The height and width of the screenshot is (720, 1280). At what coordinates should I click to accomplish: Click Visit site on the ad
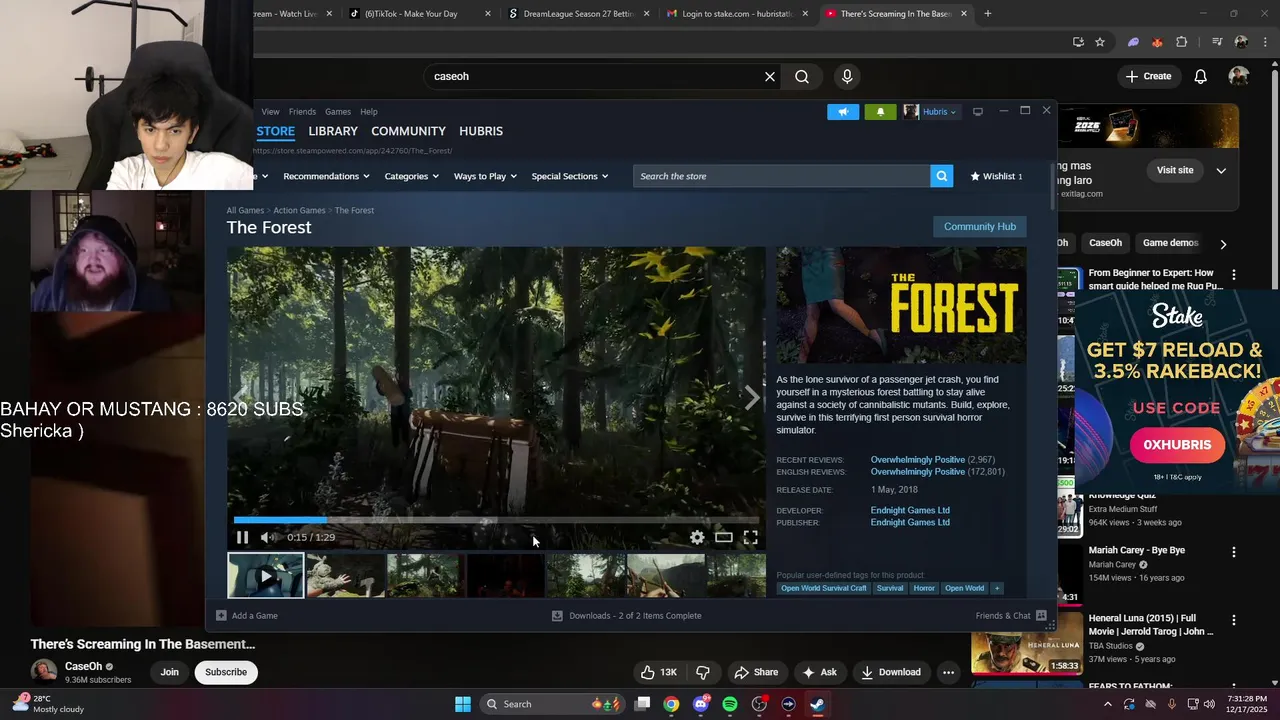1175,170
